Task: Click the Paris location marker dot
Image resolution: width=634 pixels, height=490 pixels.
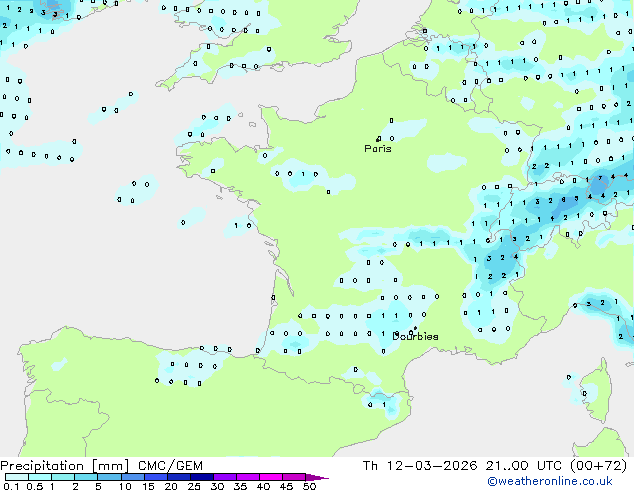Action: [x=378, y=139]
